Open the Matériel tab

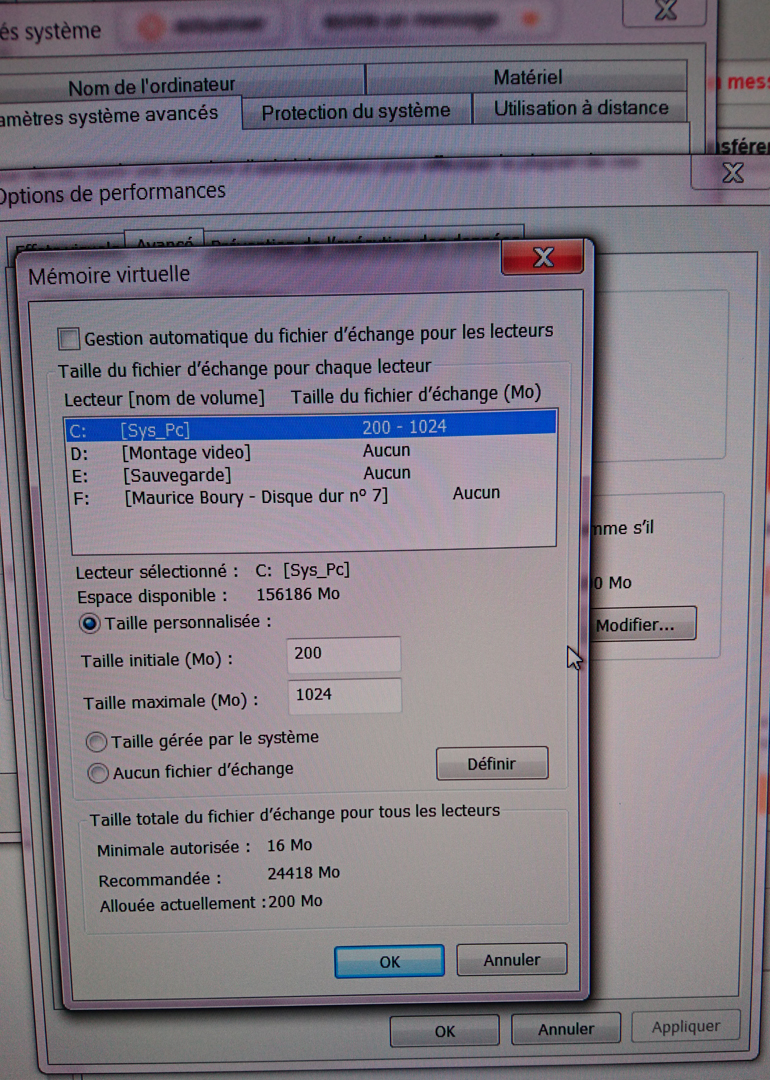point(528,77)
